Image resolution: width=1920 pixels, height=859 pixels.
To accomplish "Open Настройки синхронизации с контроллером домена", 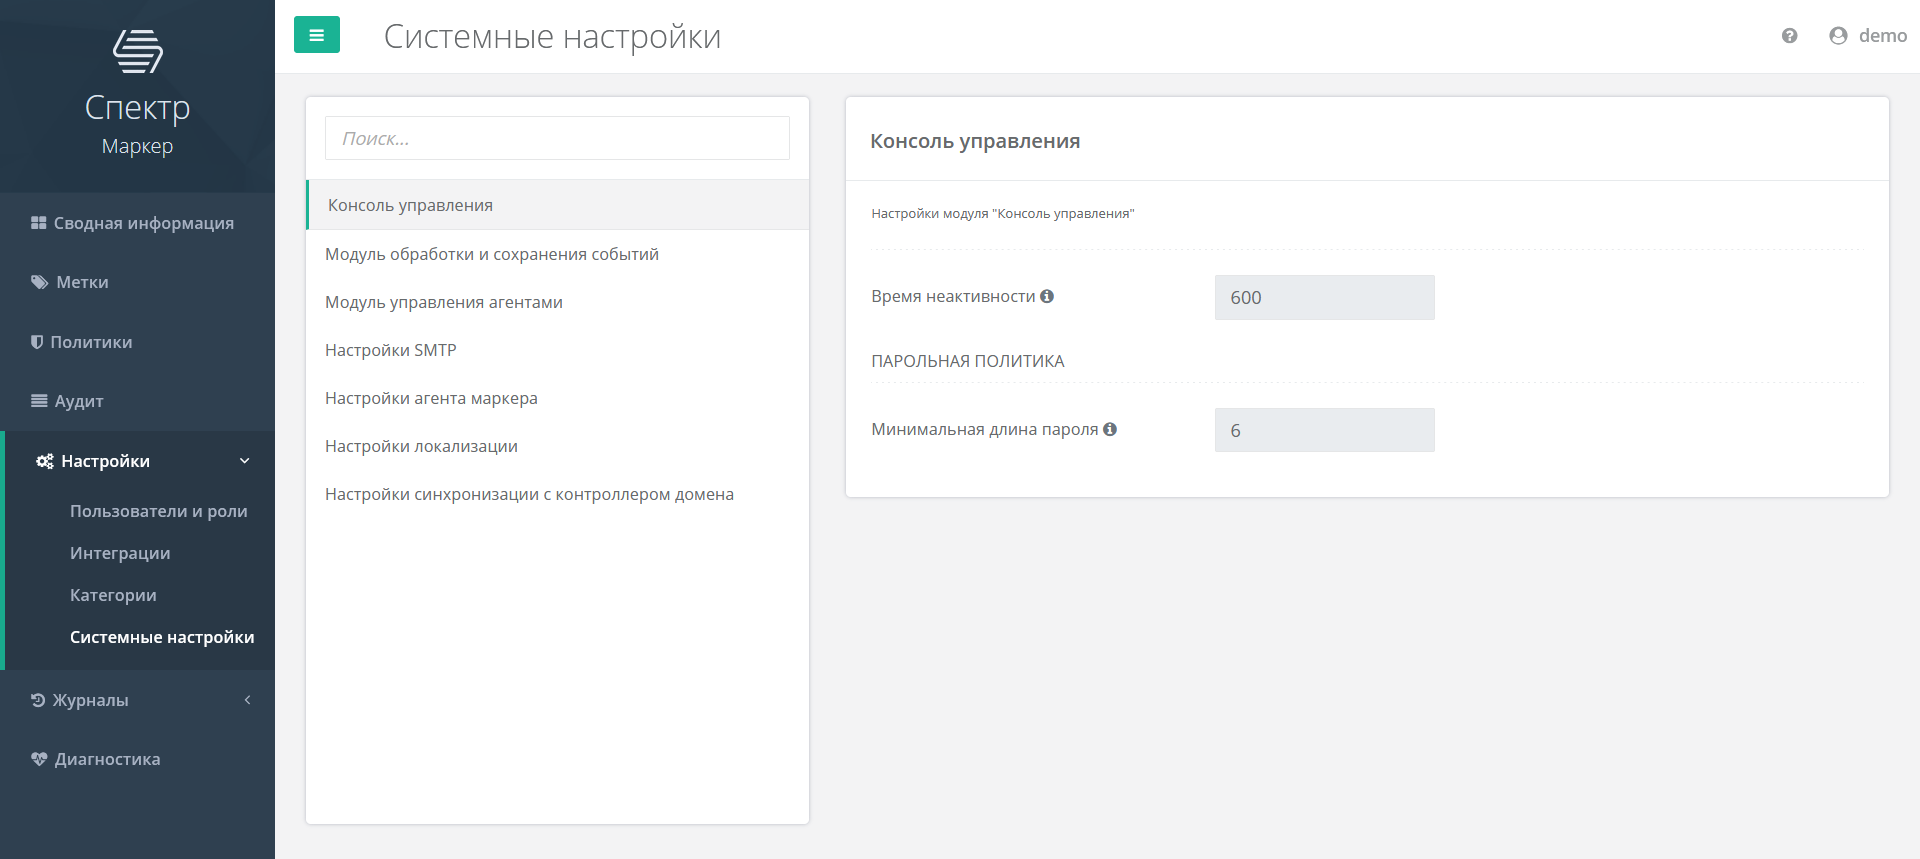I will click(x=529, y=494).
